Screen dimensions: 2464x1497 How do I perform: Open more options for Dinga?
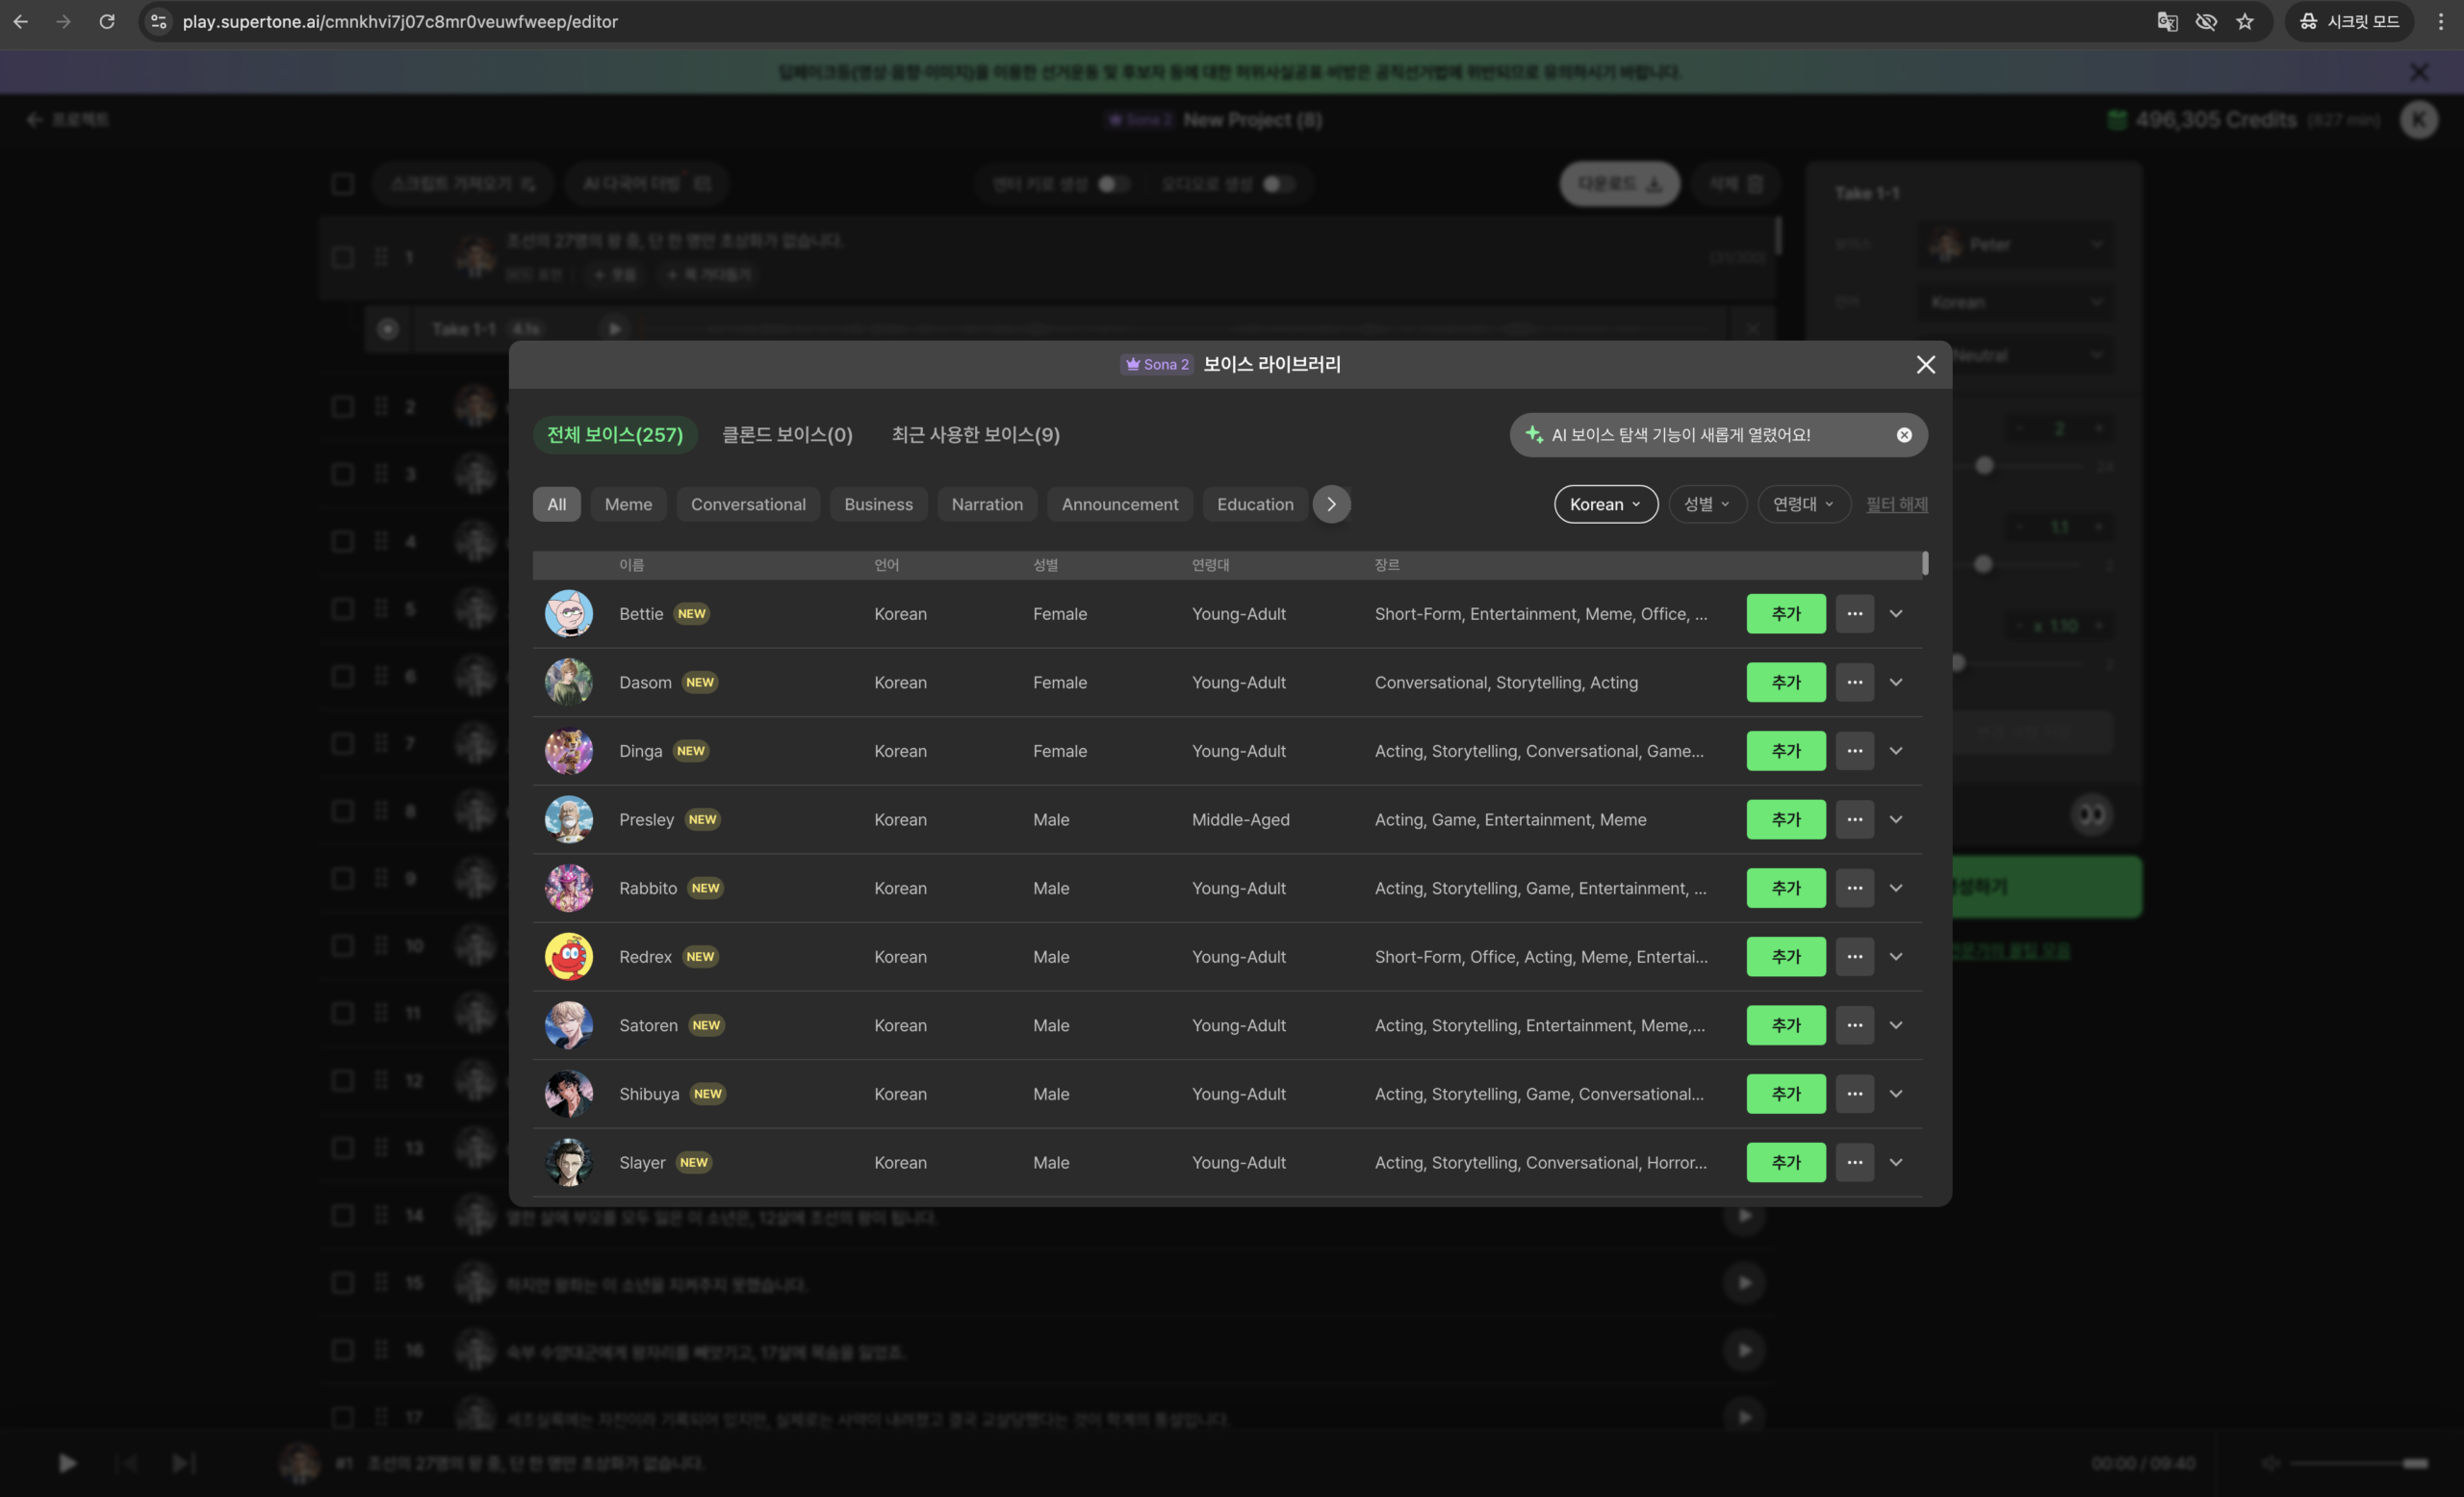click(x=1854, y=751)
